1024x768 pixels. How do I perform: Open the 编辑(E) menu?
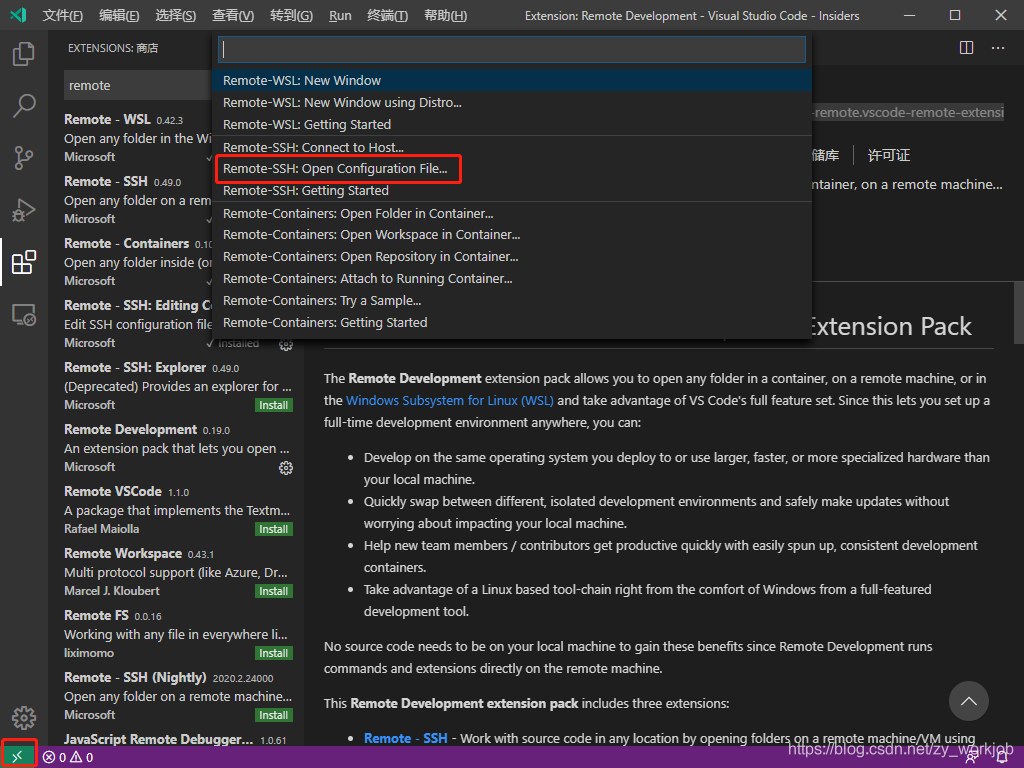pos(120,15)
